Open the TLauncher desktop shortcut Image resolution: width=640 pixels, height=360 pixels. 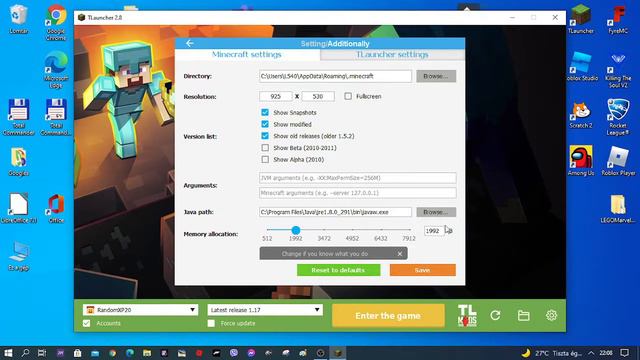coord(580,19)
